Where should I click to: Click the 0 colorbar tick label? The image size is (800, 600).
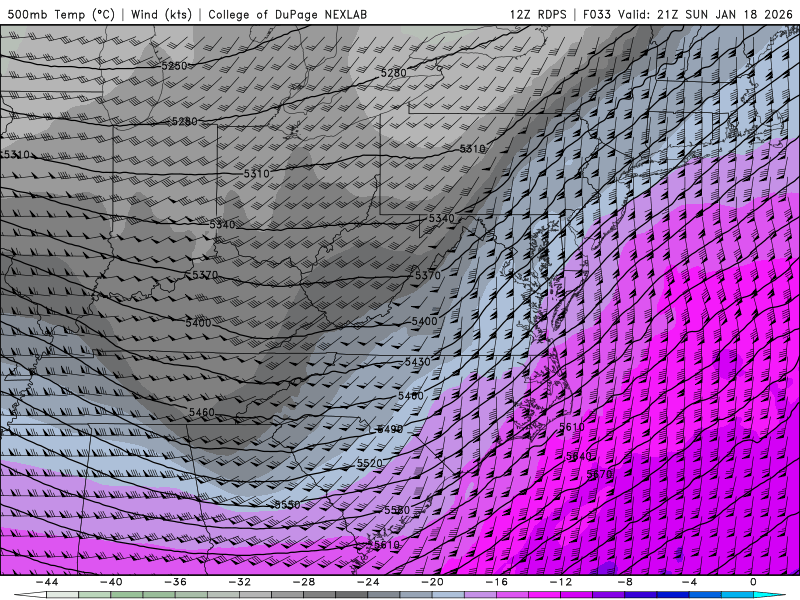pyautogui.click(x=753, y=582)
